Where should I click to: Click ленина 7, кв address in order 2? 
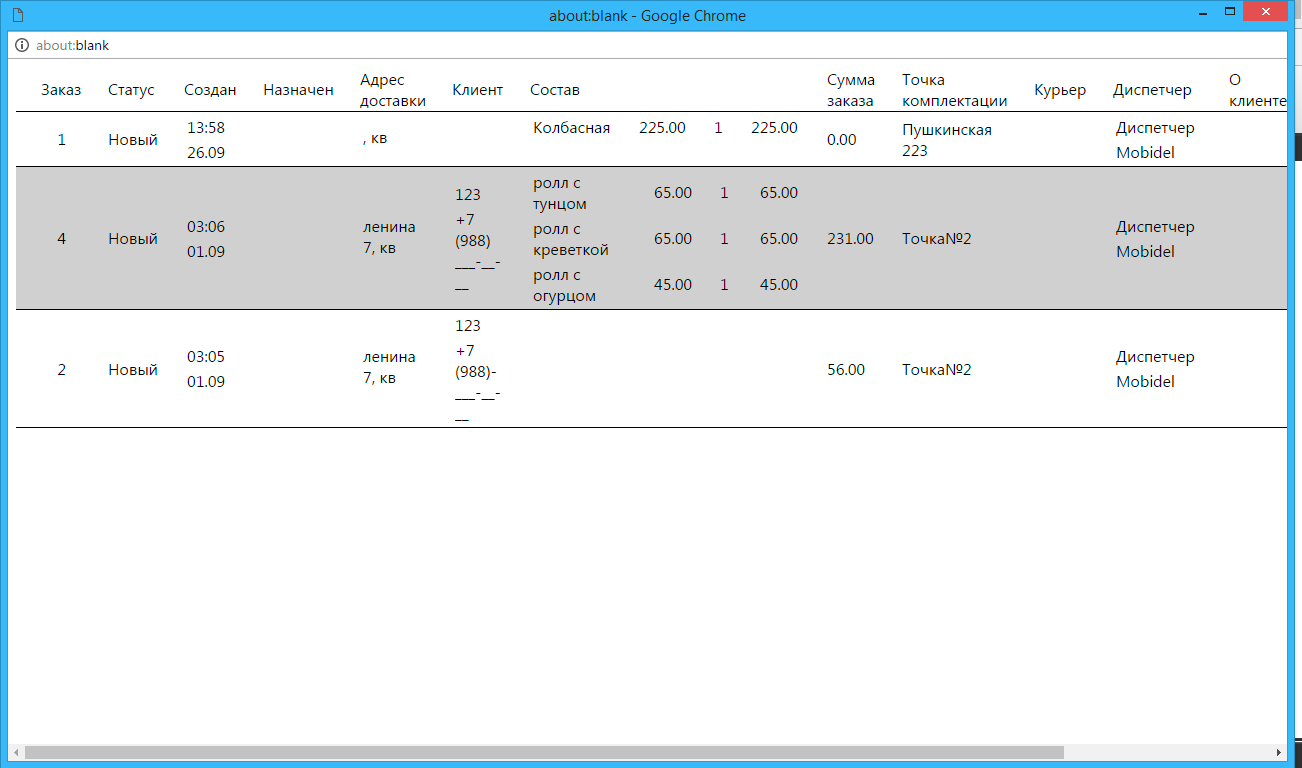tap(389, 368)
